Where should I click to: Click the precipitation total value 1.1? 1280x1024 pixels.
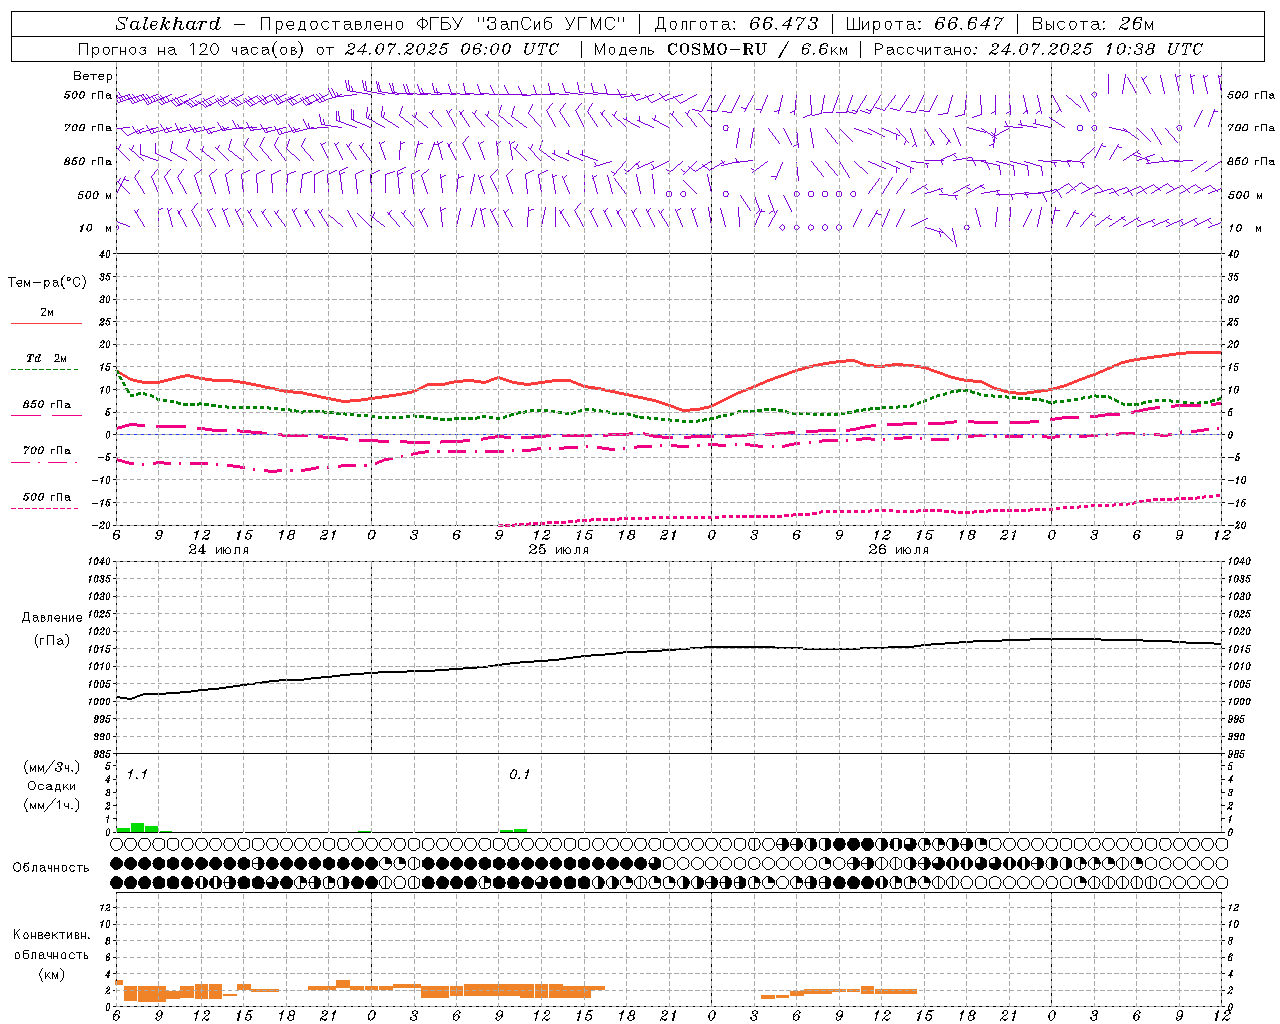pos(137,775)
